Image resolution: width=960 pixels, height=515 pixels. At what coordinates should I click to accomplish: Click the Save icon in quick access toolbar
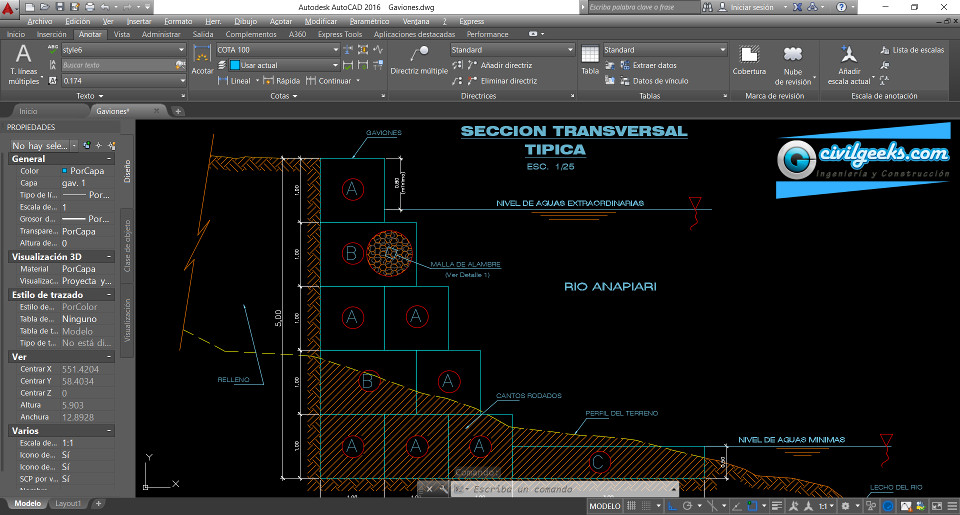coord(60,6)
